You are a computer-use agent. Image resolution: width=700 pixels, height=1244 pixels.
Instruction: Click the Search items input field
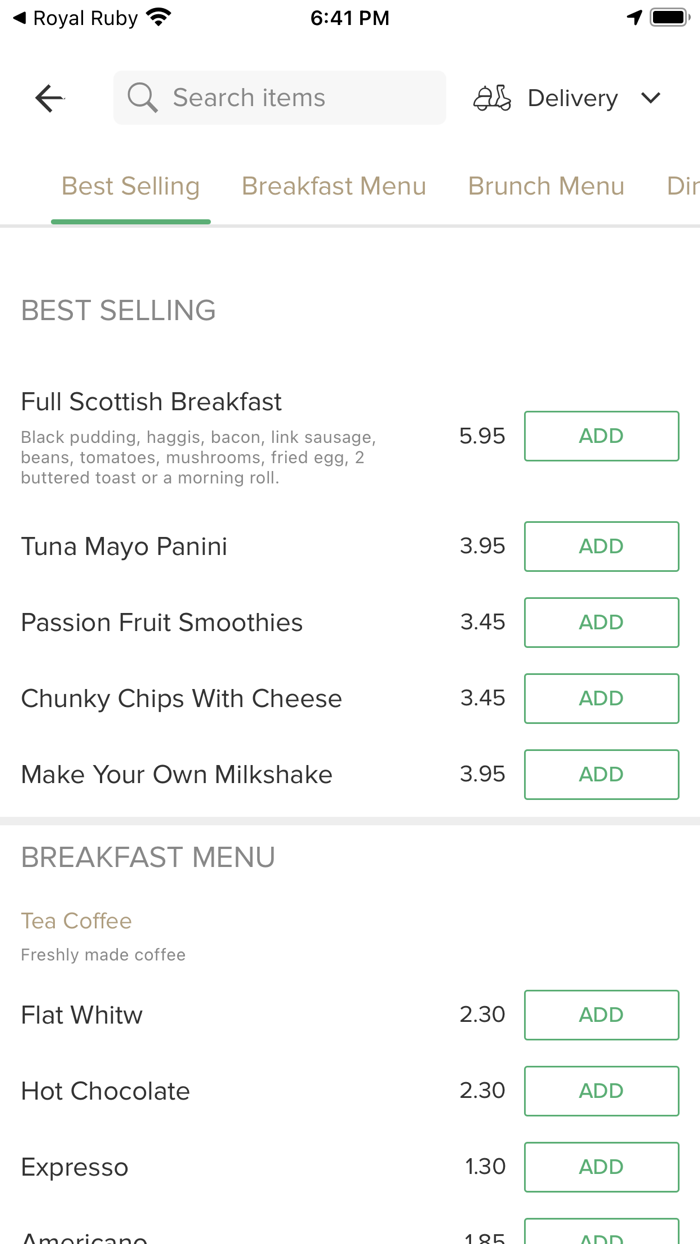(280, 97)
